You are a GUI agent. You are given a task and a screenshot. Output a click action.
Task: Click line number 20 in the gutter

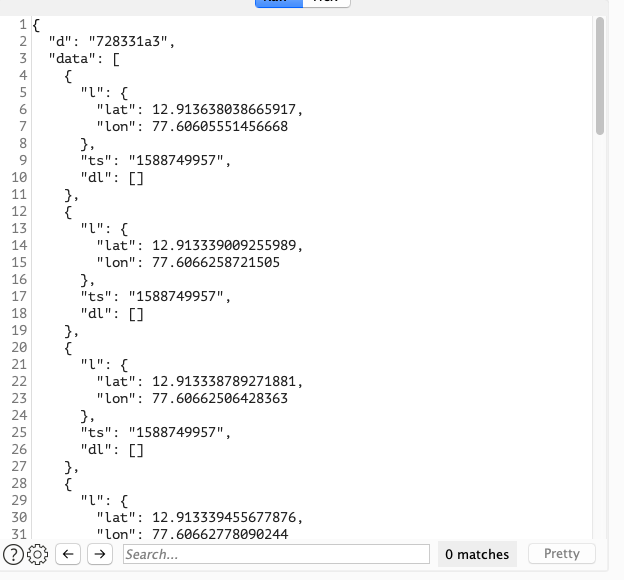coord(18,347)
